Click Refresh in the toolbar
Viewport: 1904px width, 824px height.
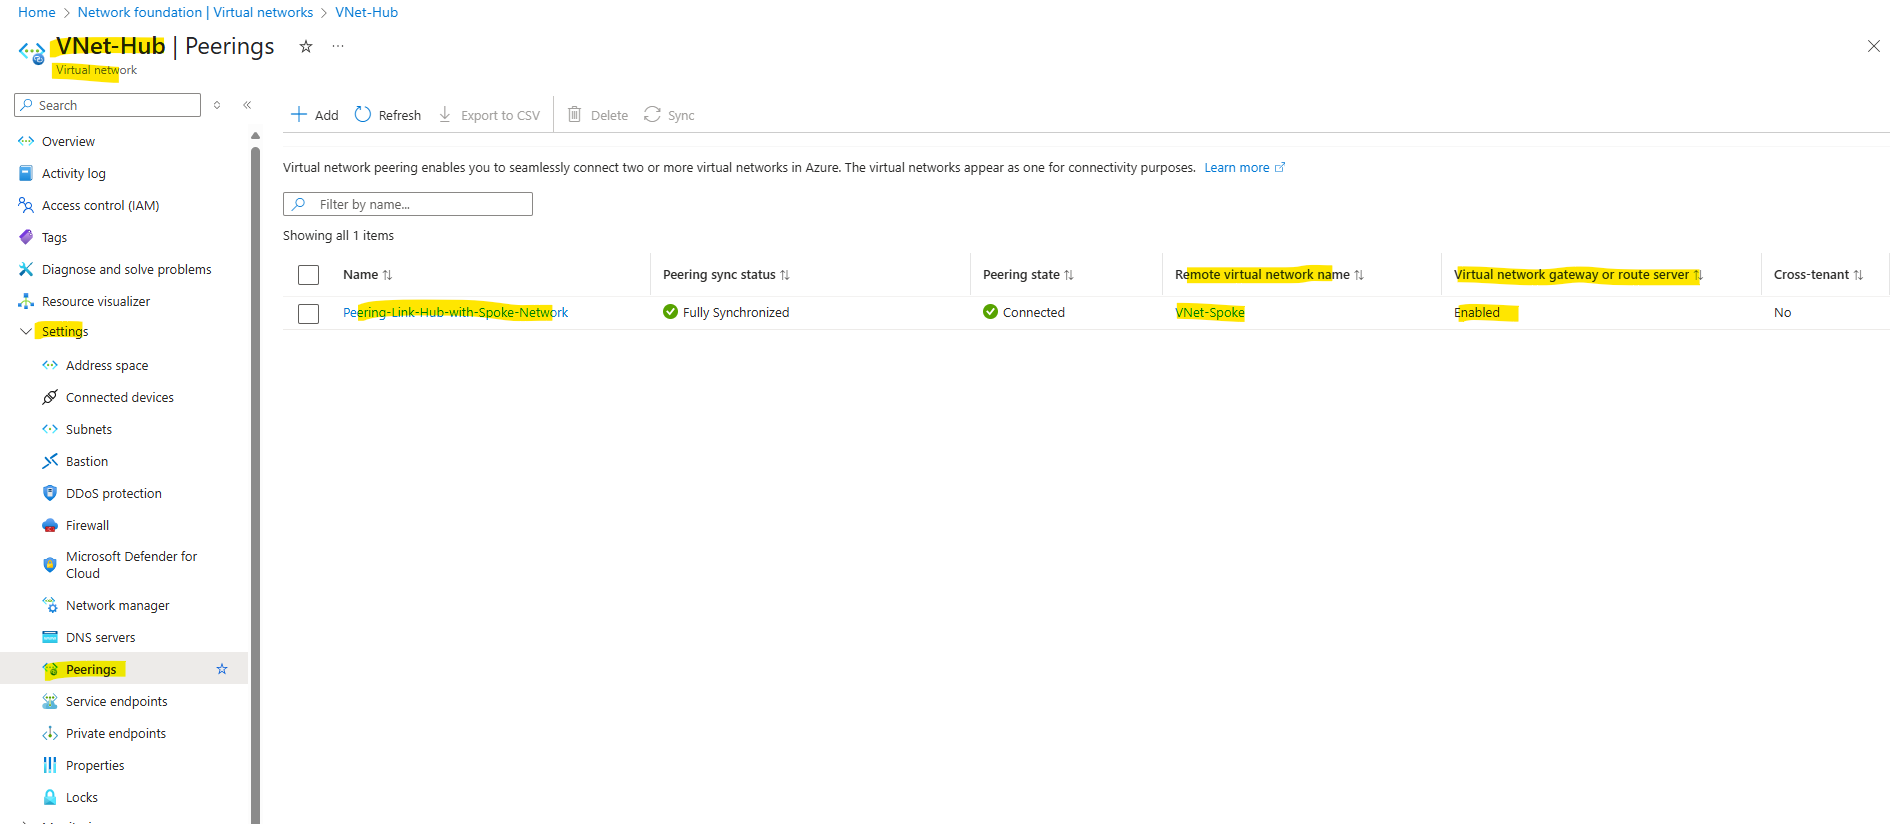(388, 115)
